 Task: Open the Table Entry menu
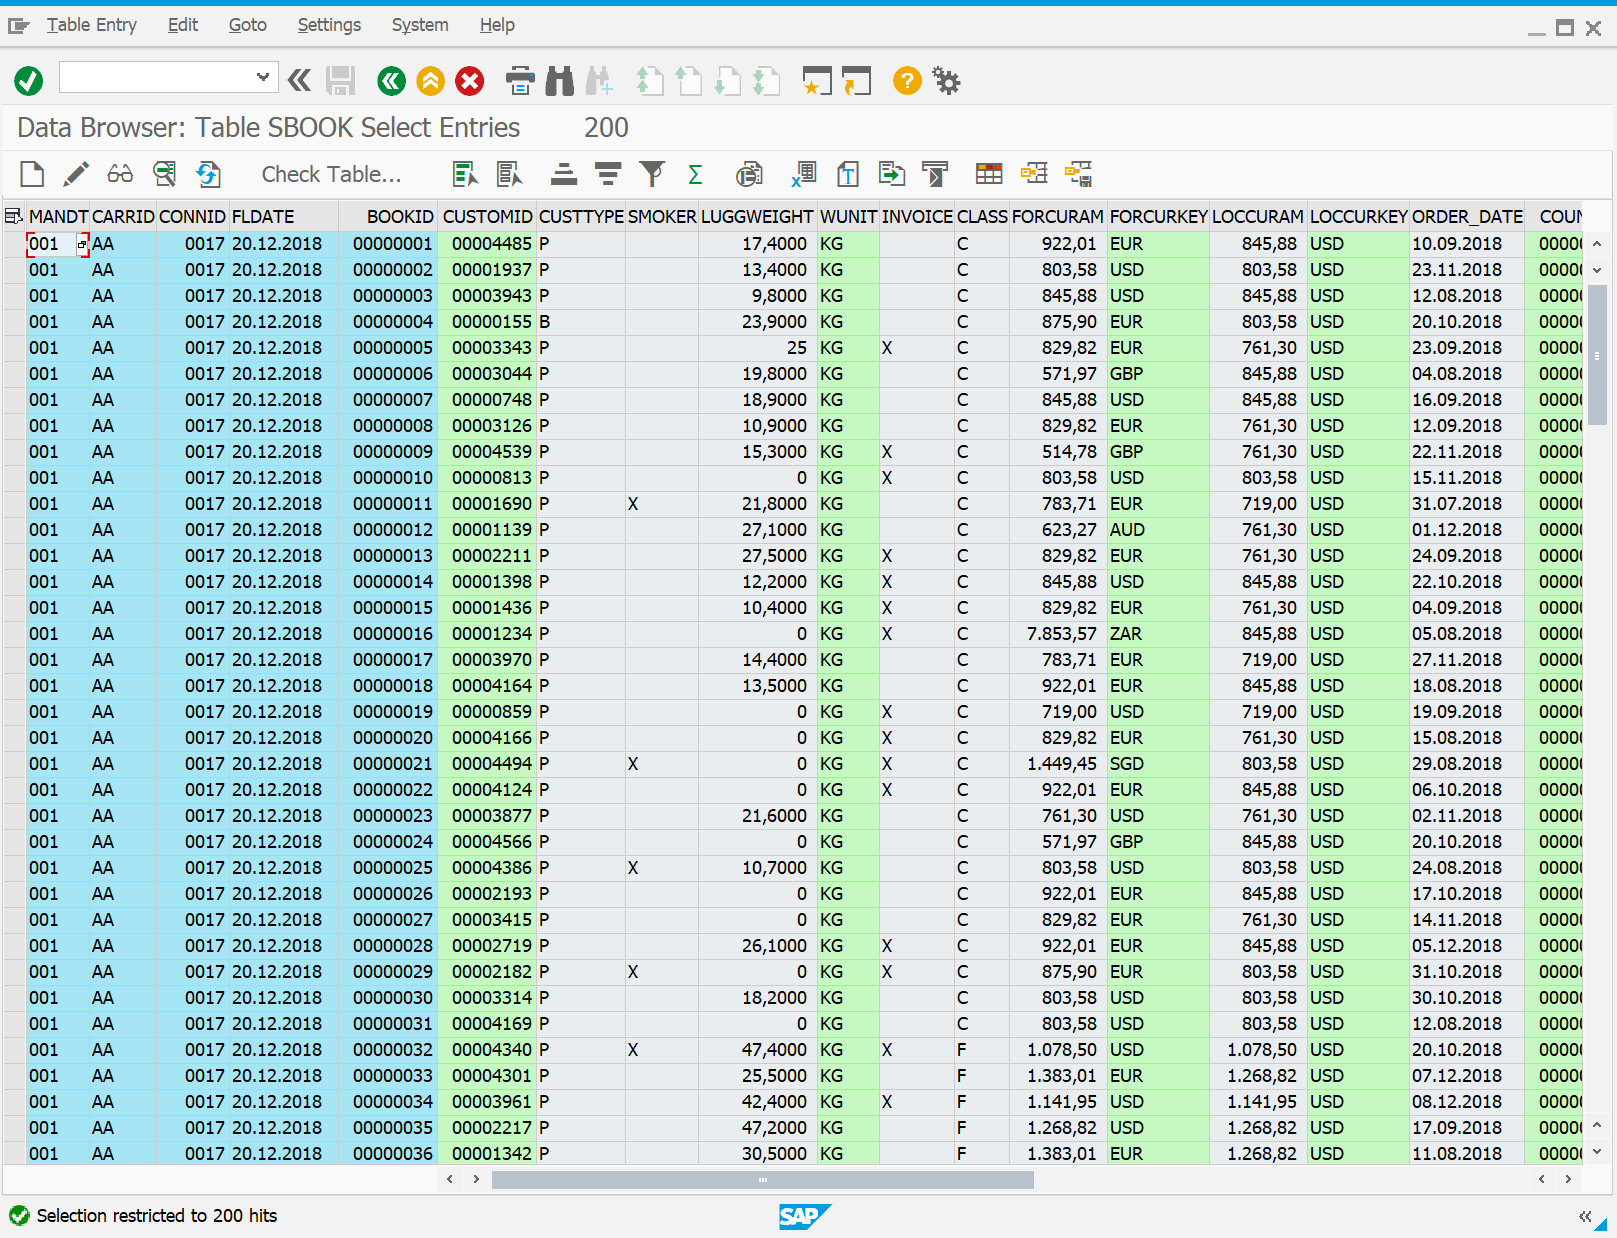tap(91, 25)
